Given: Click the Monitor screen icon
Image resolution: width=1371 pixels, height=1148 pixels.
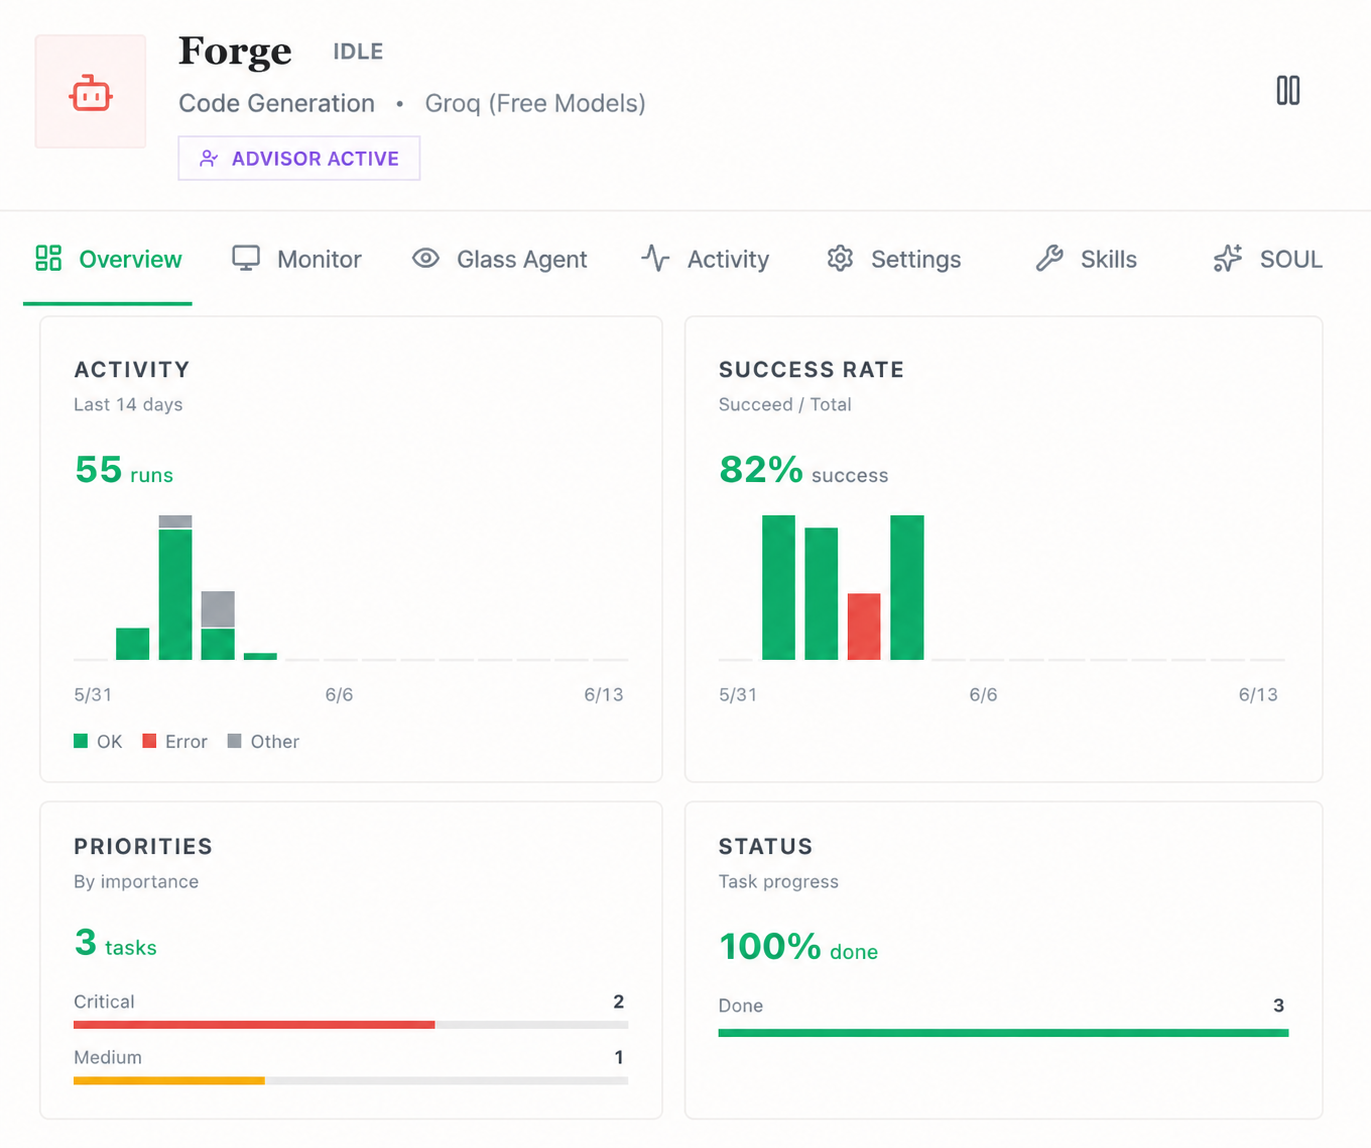Looking at the screenshot, I should pyautogui.click(x=246, y=258).
